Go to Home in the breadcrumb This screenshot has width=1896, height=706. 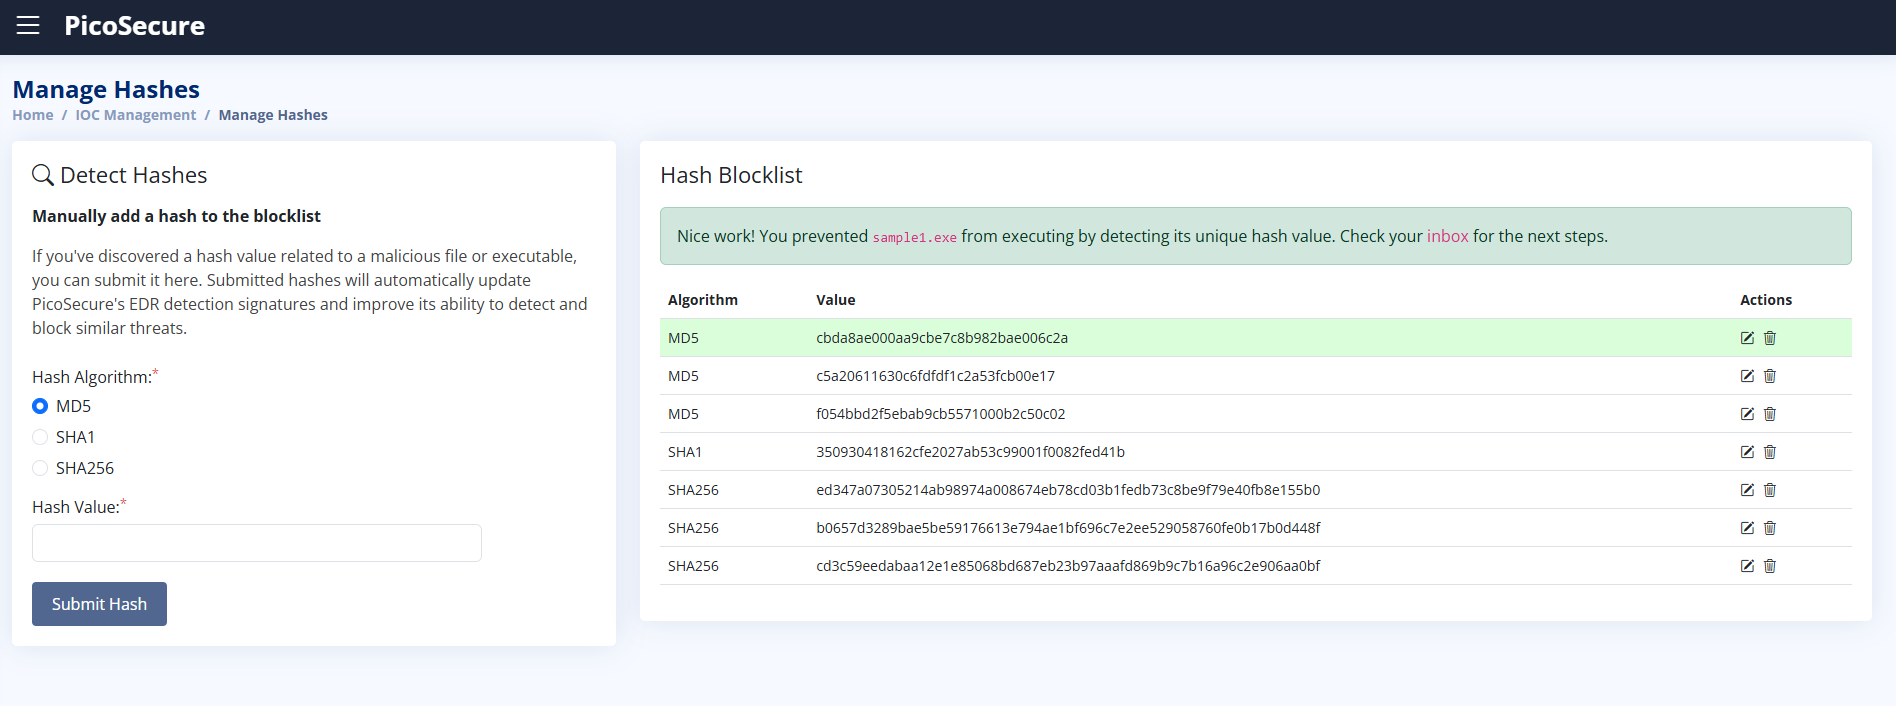(x=33, y=115)
